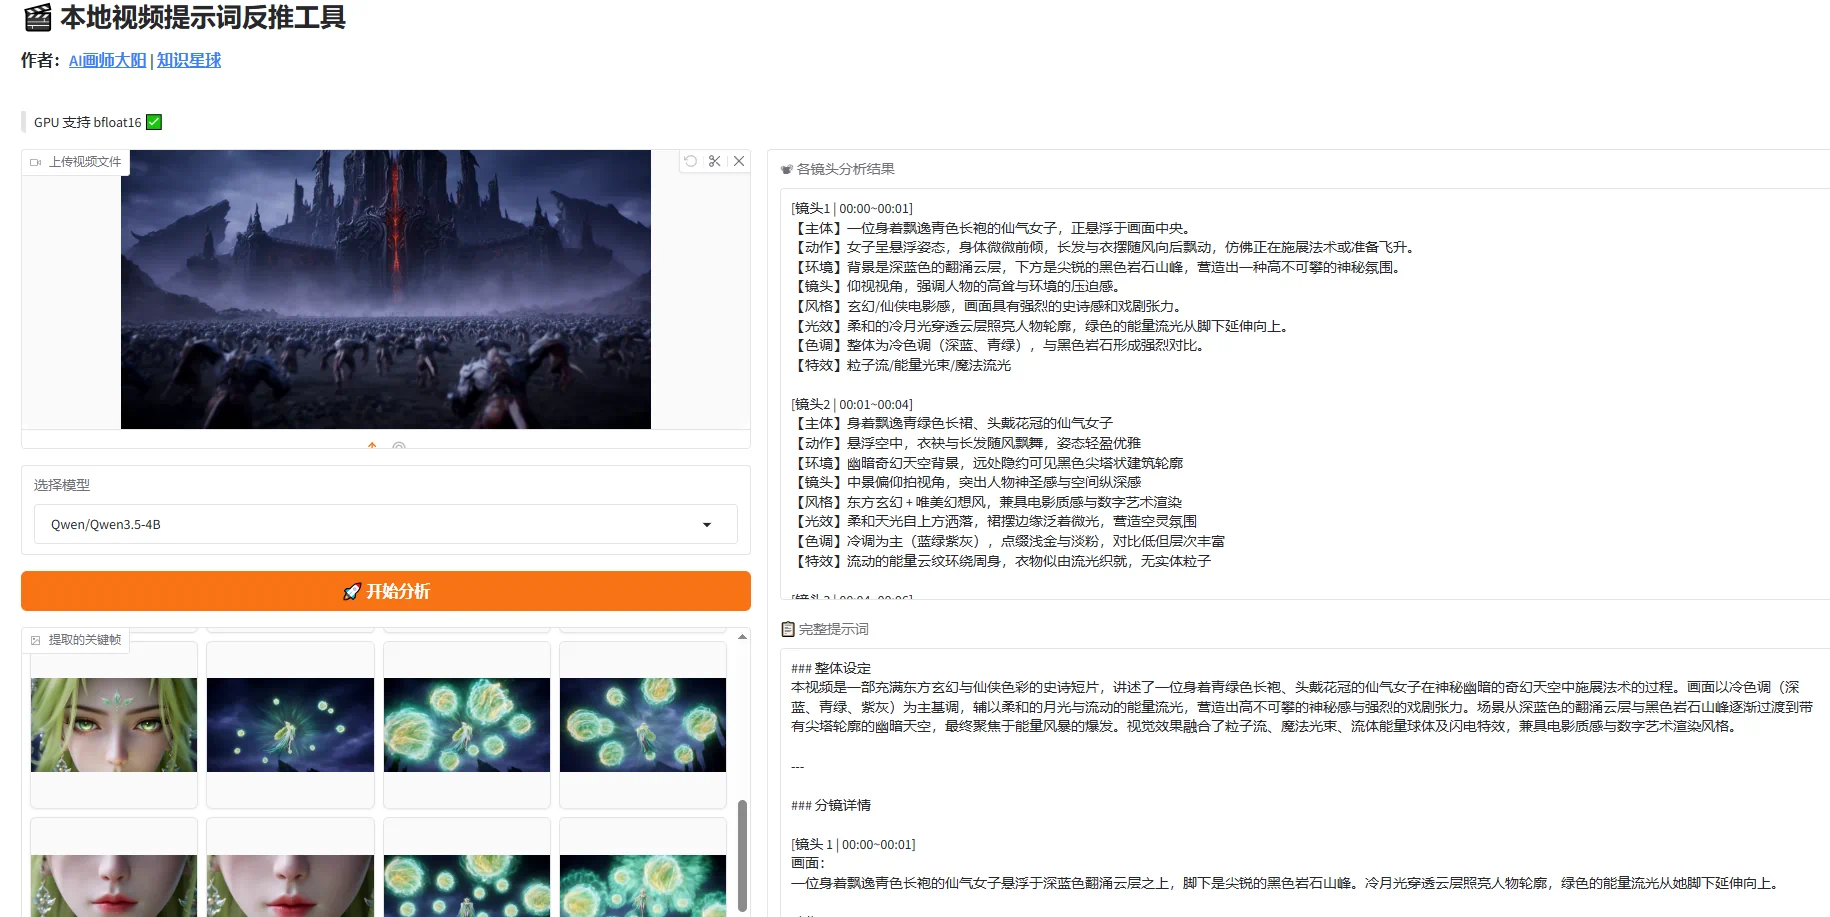Click the paw icon beside 各镜头分析结果
The width and height of the screenshot is (1830, 917).
click(x=787, y=169)
